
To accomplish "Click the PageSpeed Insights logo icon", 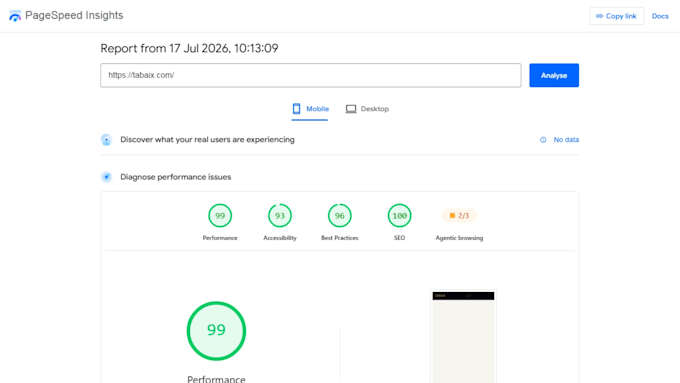I will click(x=15, y=16).
